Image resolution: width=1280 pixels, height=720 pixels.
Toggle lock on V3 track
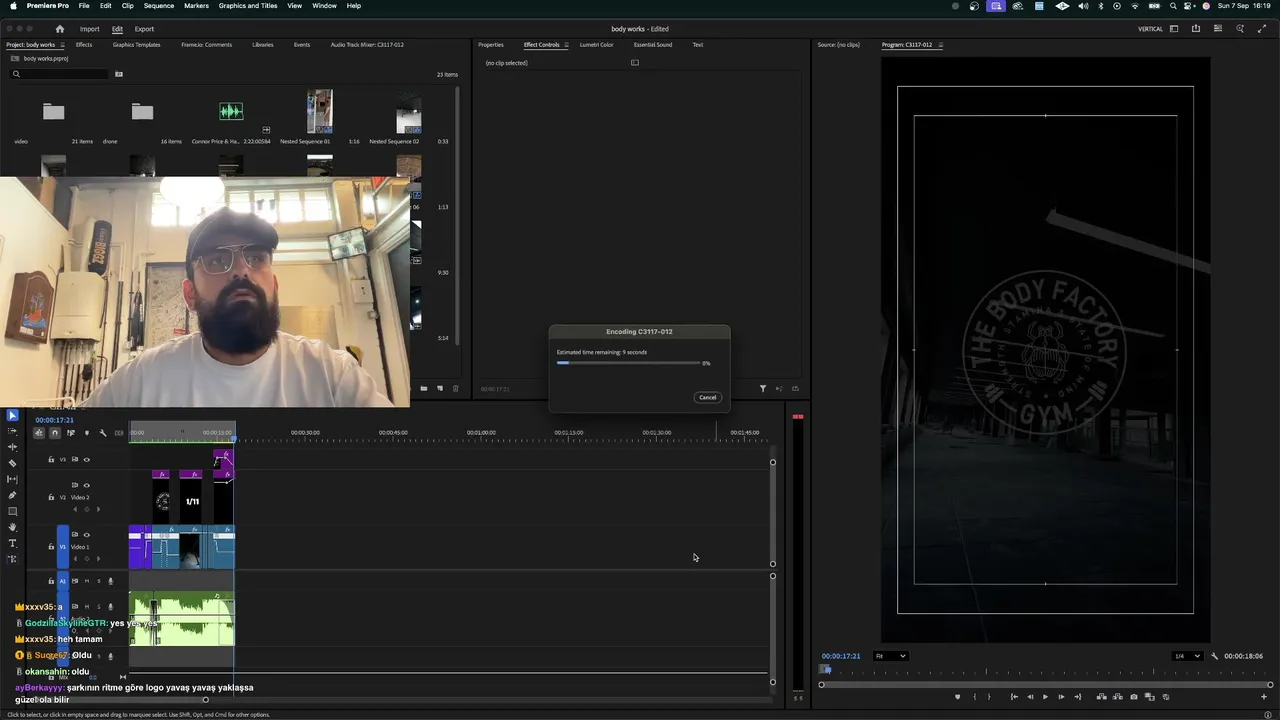point(51,460)
